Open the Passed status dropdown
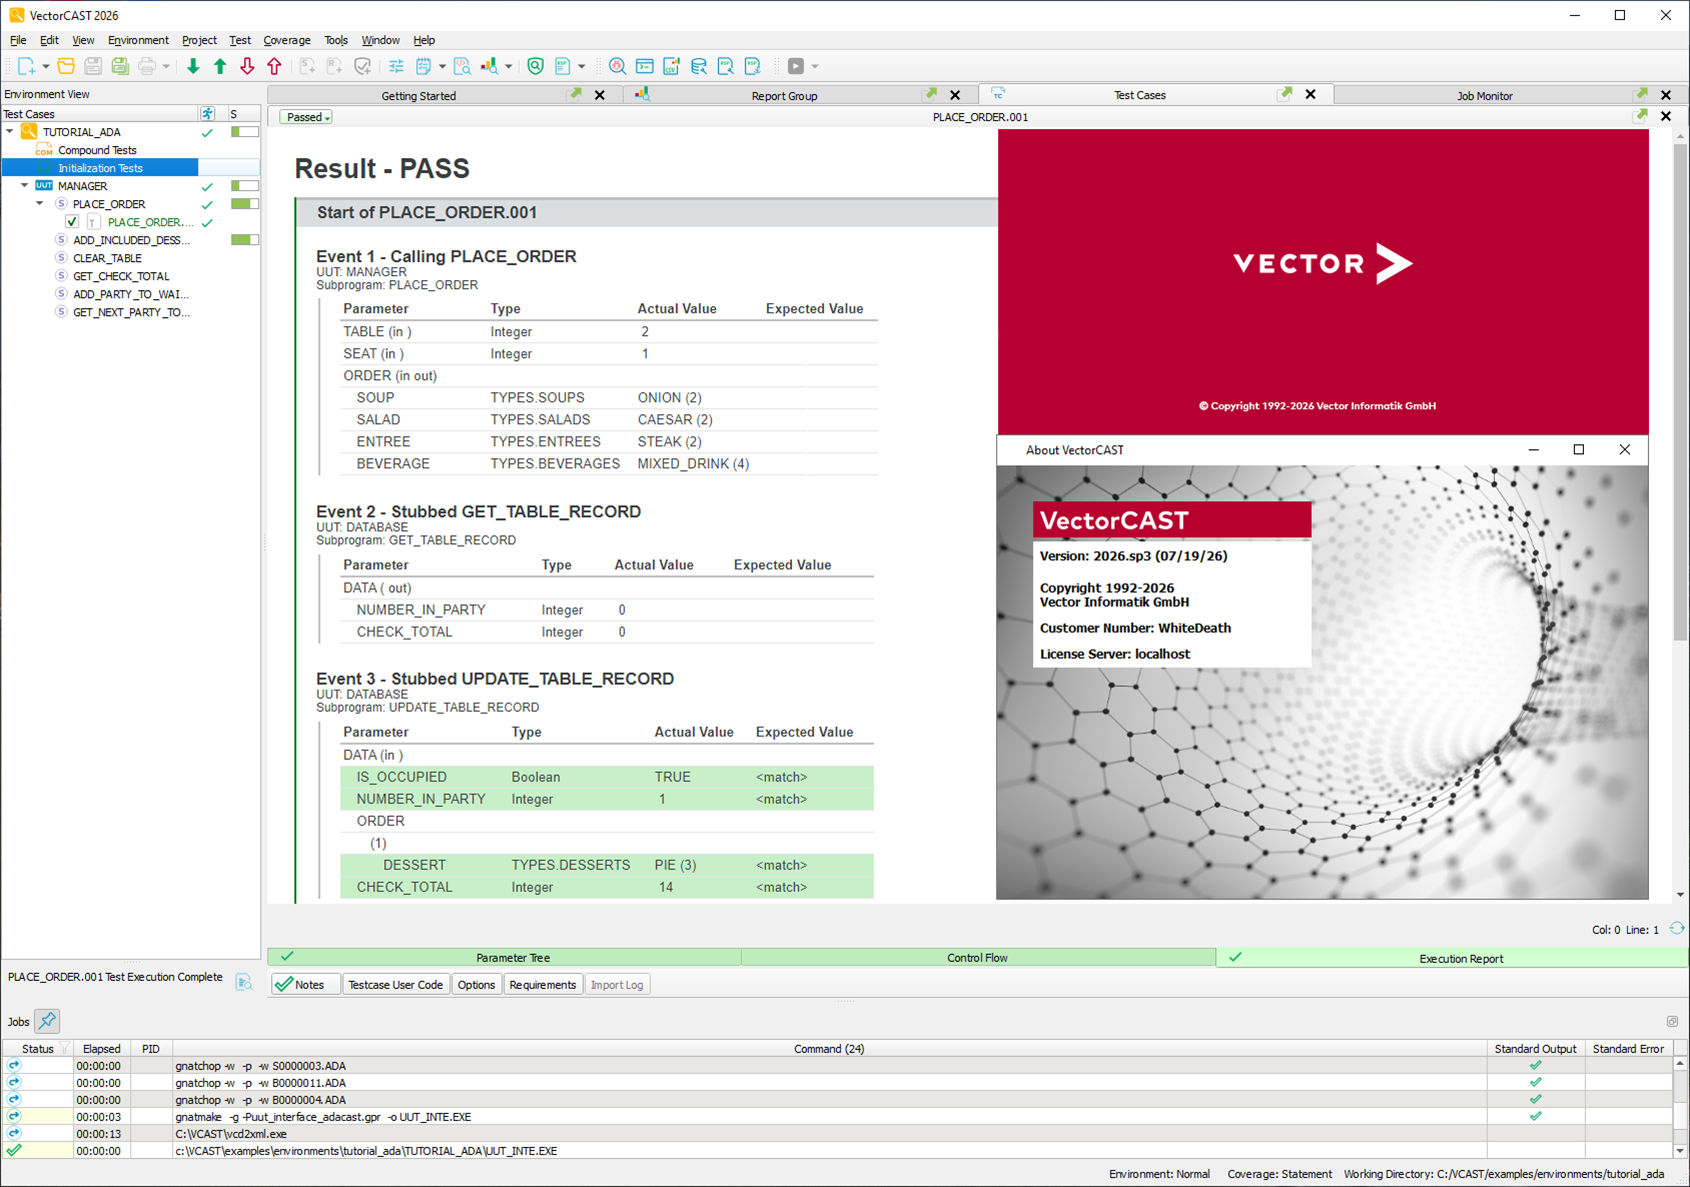This screenshot has width=1690, height=1187. tap(306, 117)
